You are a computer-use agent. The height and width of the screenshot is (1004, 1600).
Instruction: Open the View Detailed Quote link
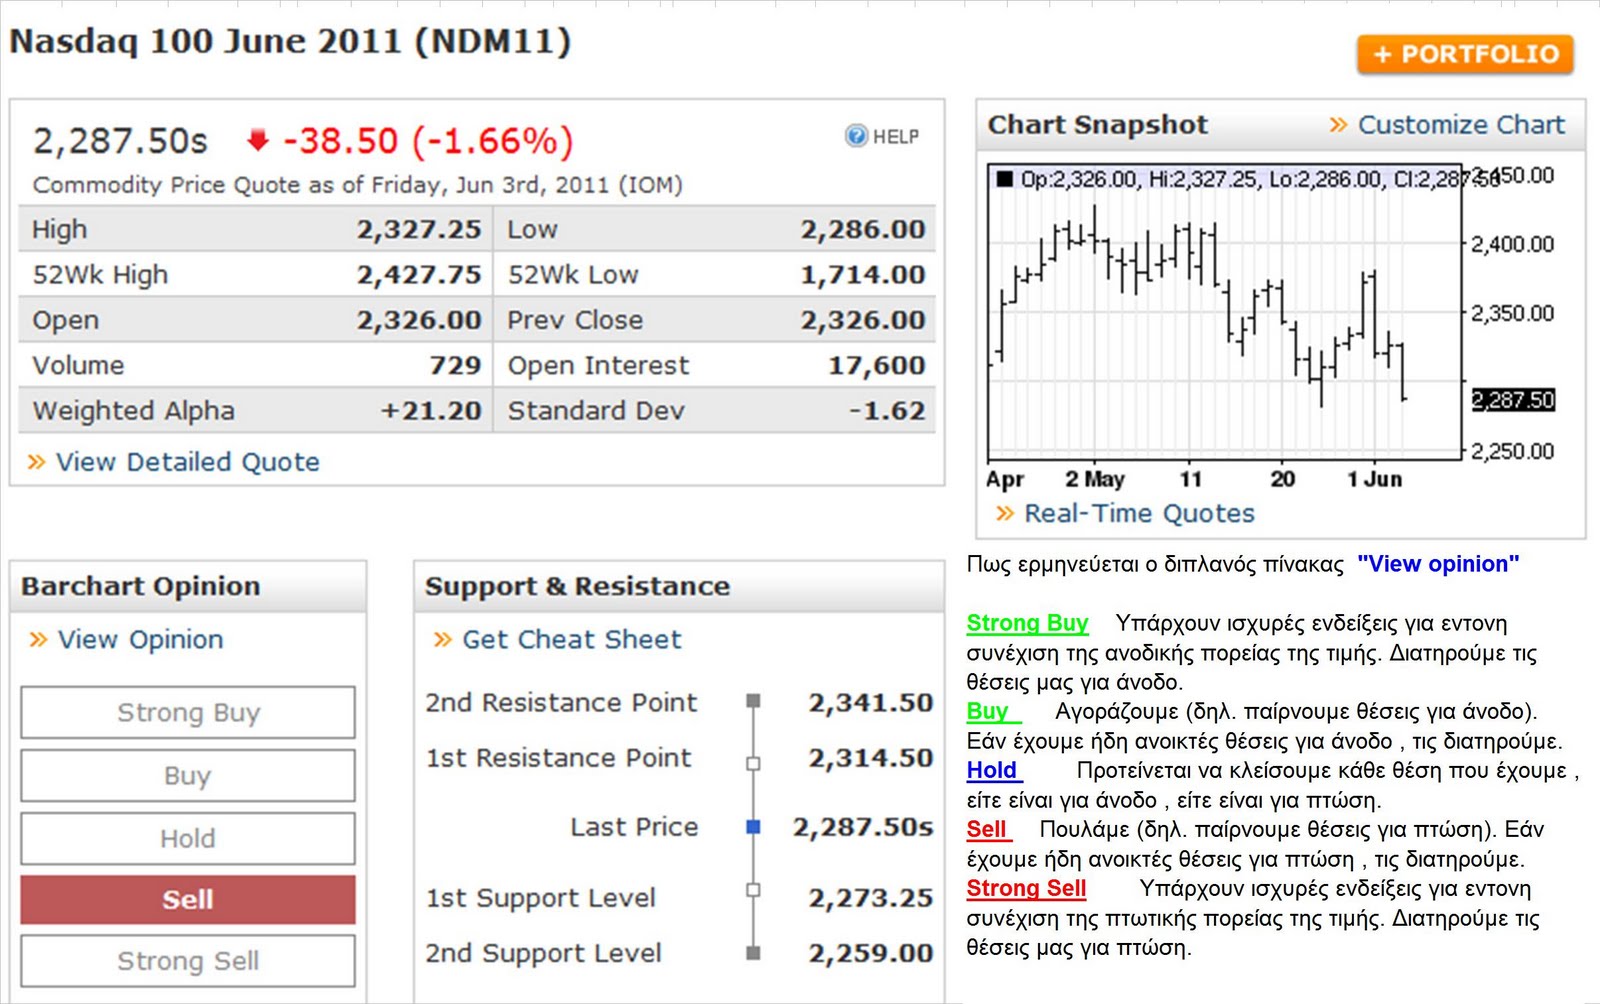pyautogui.click(x=187, y=462)
